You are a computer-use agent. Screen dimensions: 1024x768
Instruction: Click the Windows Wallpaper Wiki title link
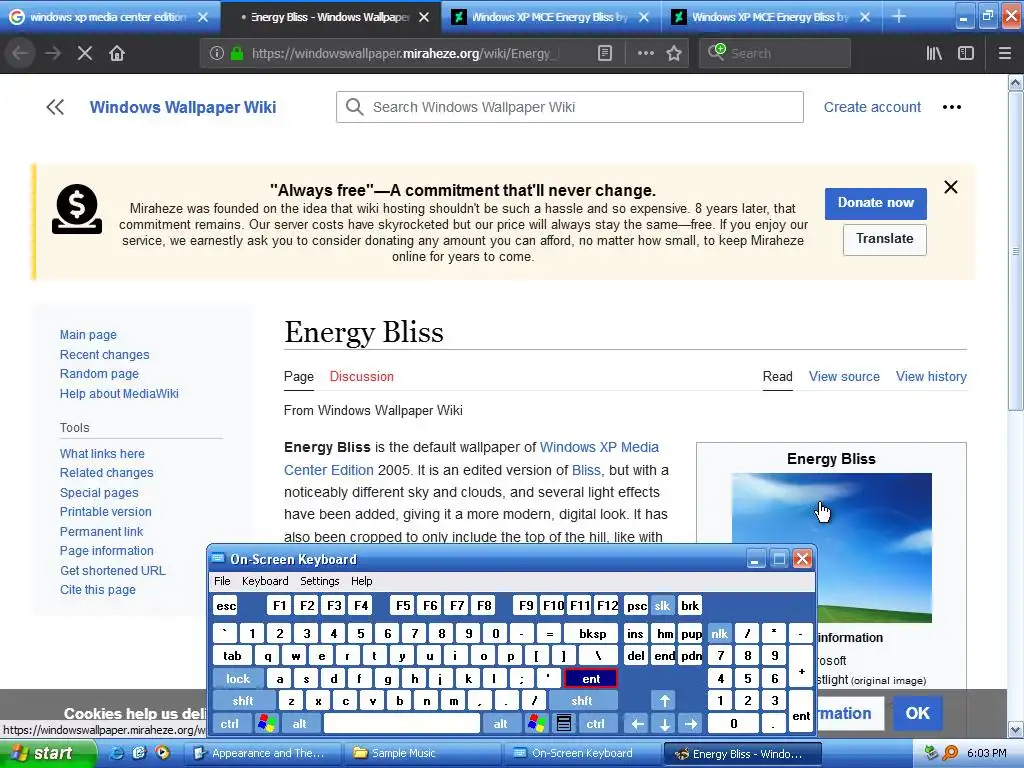point(183,107)
